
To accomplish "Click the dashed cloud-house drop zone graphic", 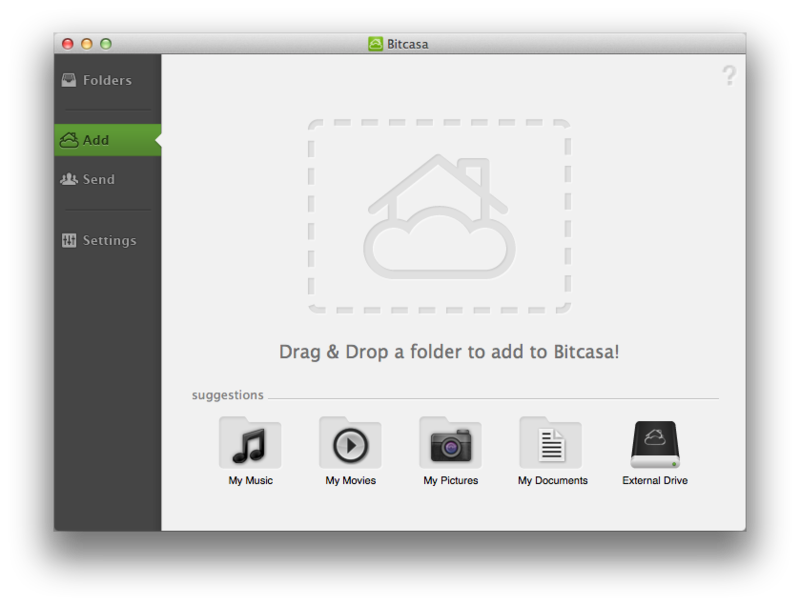I will coord(440,213).
